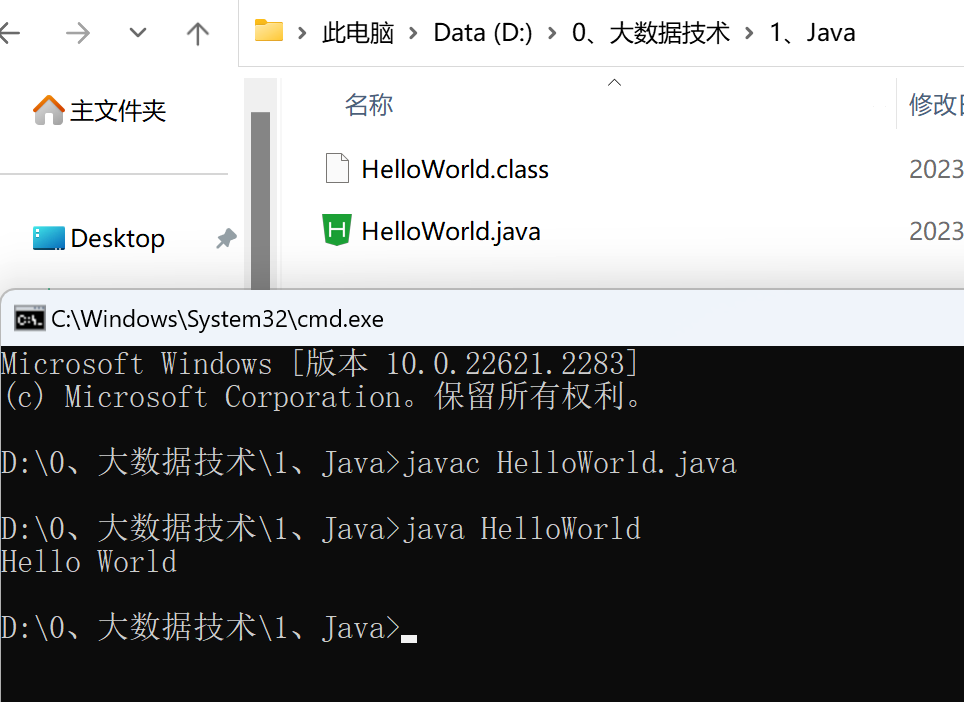
Task: Select the 1、Java breadcrumb segment
Action: (812, 33)
